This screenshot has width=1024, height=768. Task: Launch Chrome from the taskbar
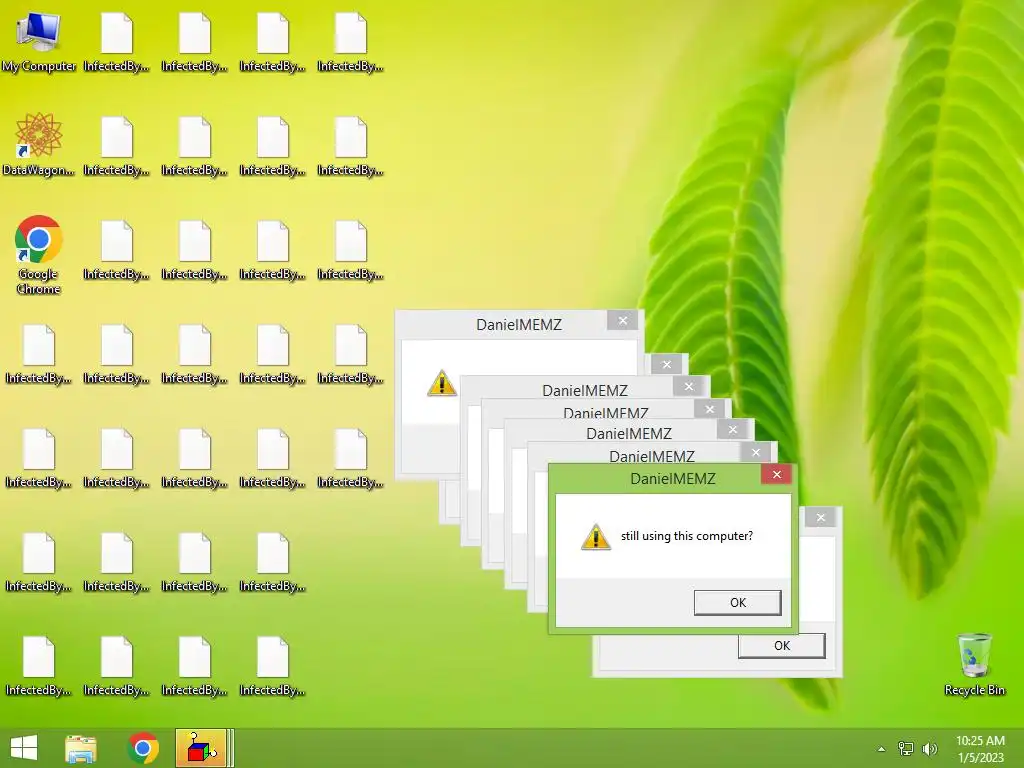click(x=143, y=748)
